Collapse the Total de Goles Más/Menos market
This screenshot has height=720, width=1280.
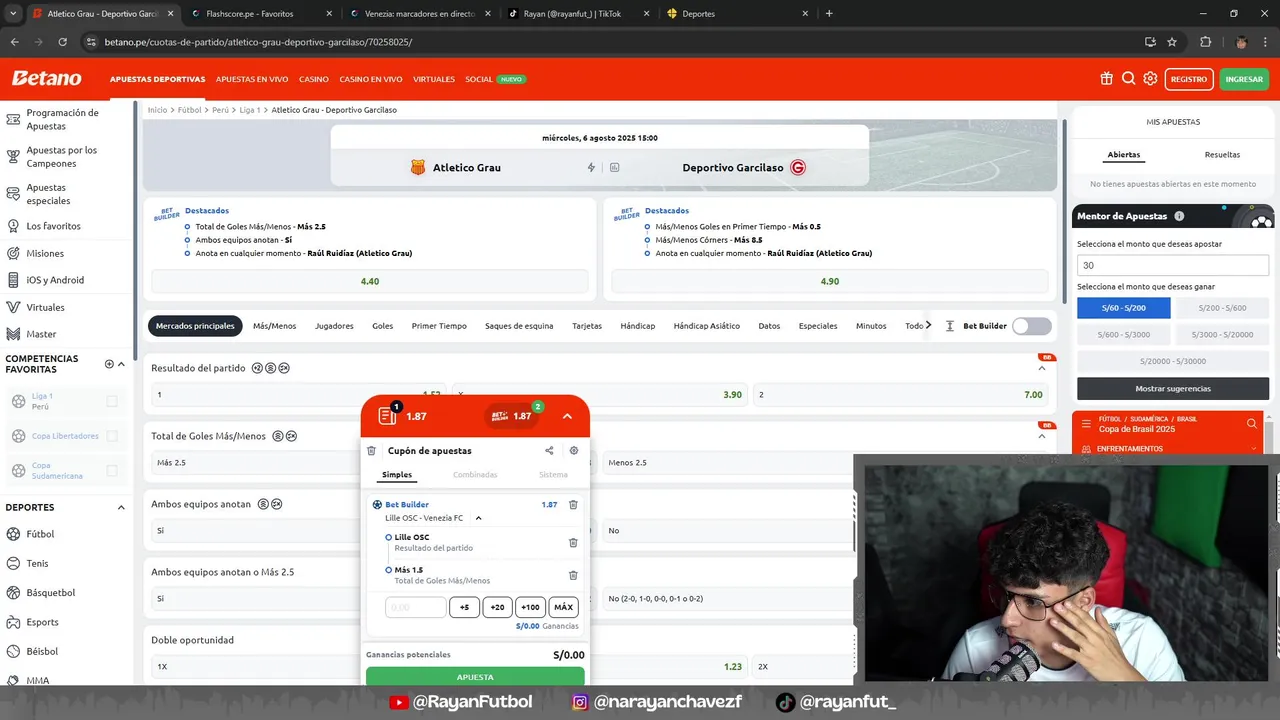(x=1041, y=437)
